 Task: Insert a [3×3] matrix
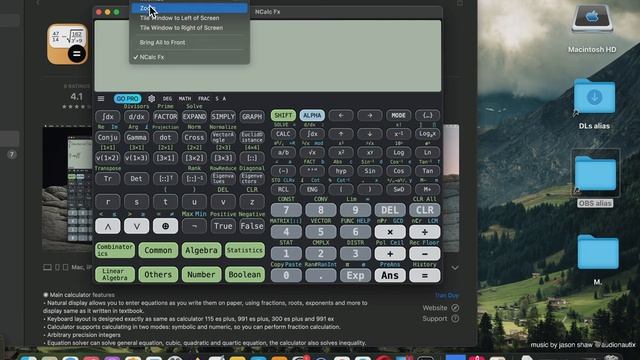[223, 158]
